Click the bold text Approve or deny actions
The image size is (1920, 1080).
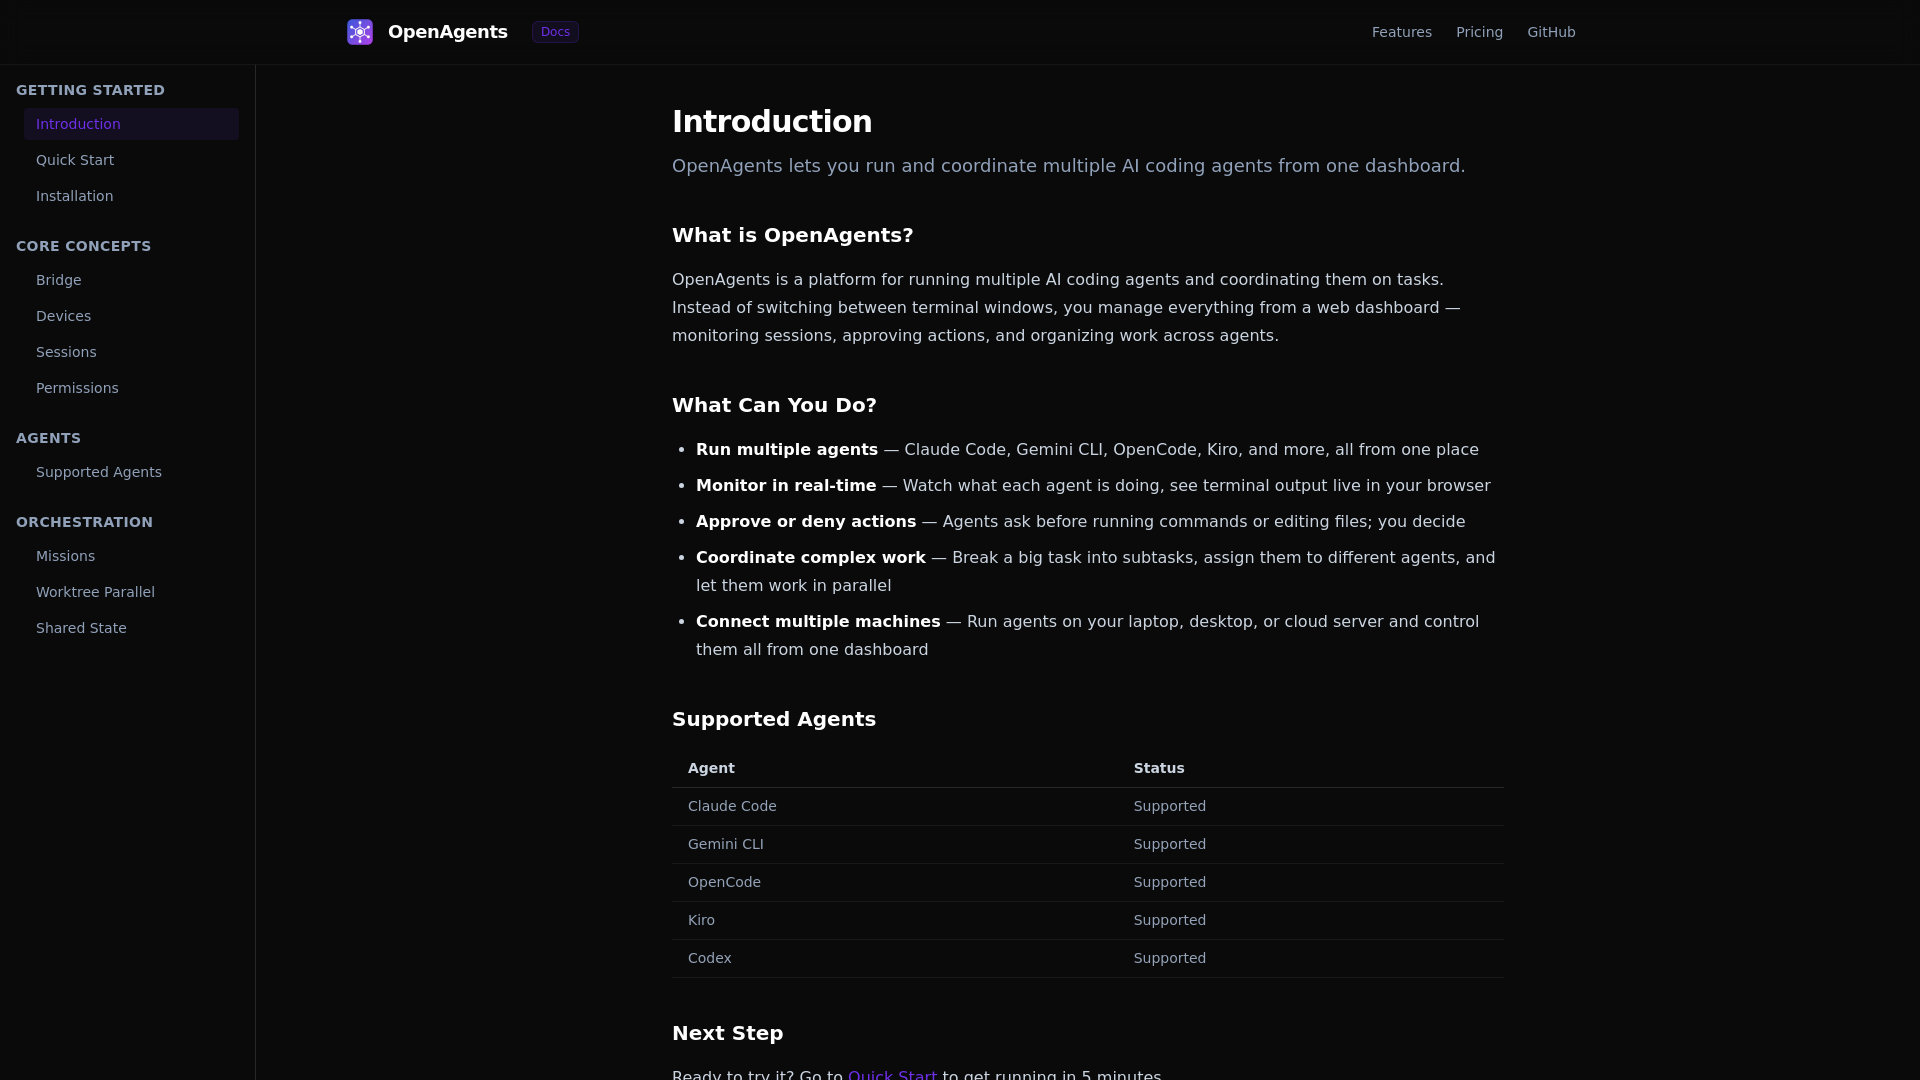[x=806, y=522]
